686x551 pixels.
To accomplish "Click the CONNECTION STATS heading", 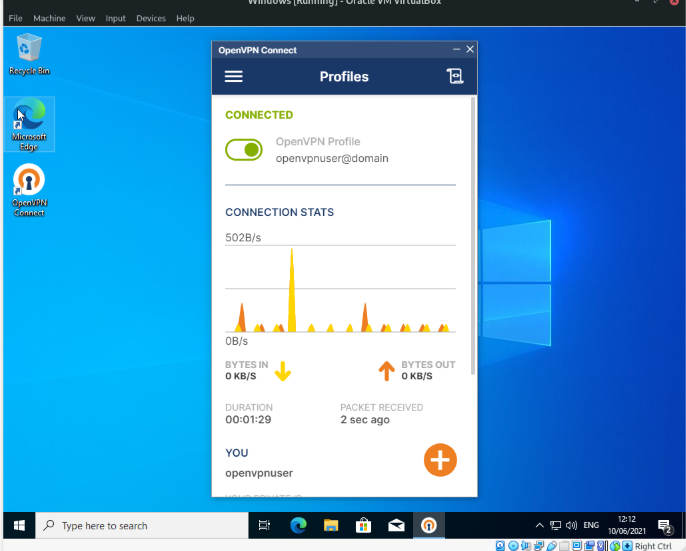I will tap(280, 212).
